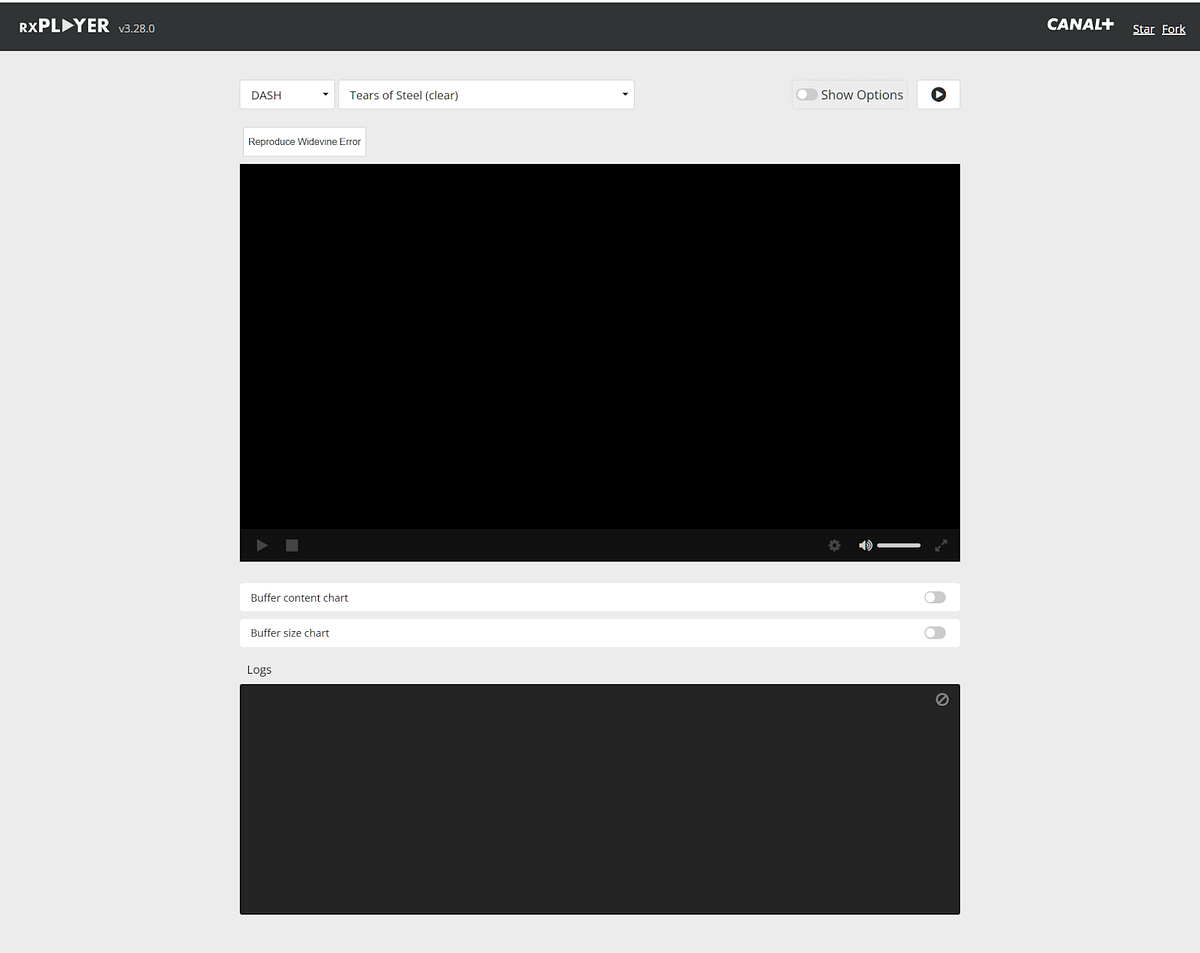Start playback using the player play icon
Image resolution: width=1200 pixels, height=953 pixels.
pyautogui.click(x=261, y=545)
